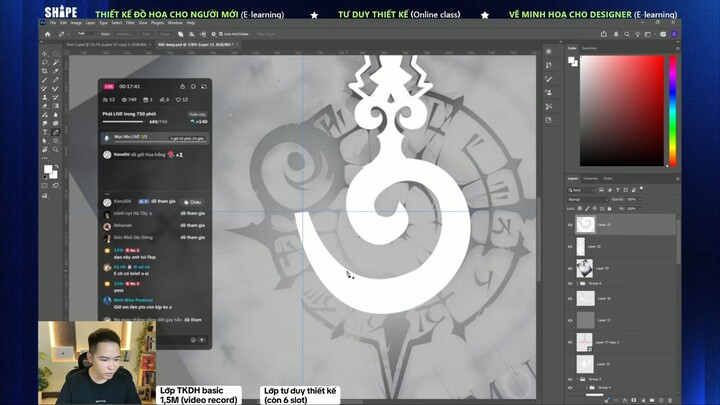Click the Tuần này button in live overlay
The image size is (720, 405).
tap(197, 114)
